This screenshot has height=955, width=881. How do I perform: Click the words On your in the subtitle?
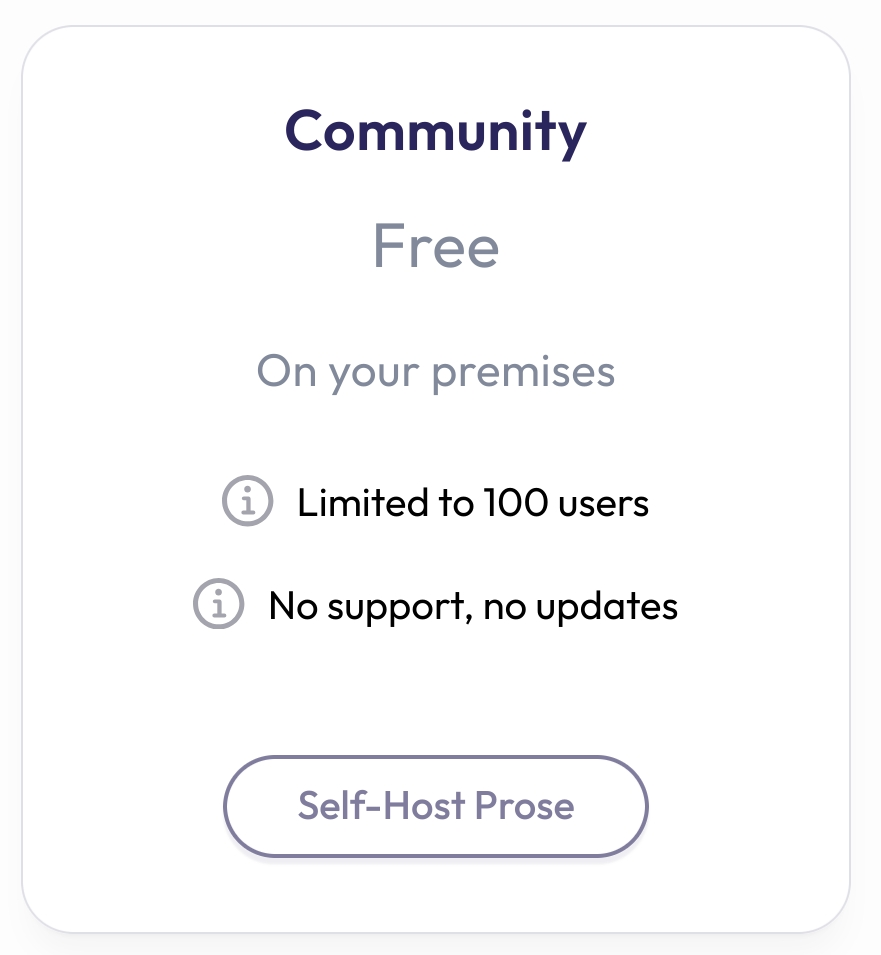click(x=340, y=373)
